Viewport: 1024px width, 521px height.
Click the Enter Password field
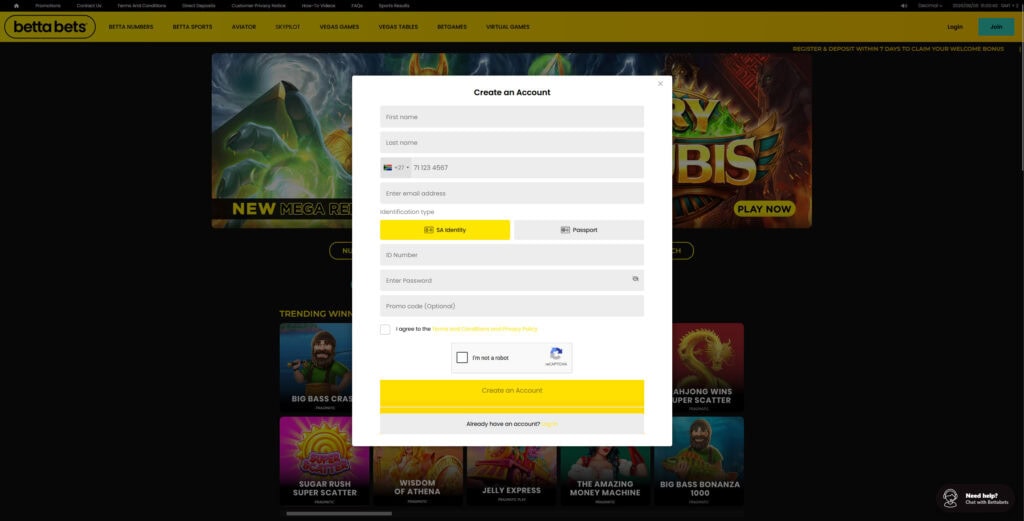(511, 280)
